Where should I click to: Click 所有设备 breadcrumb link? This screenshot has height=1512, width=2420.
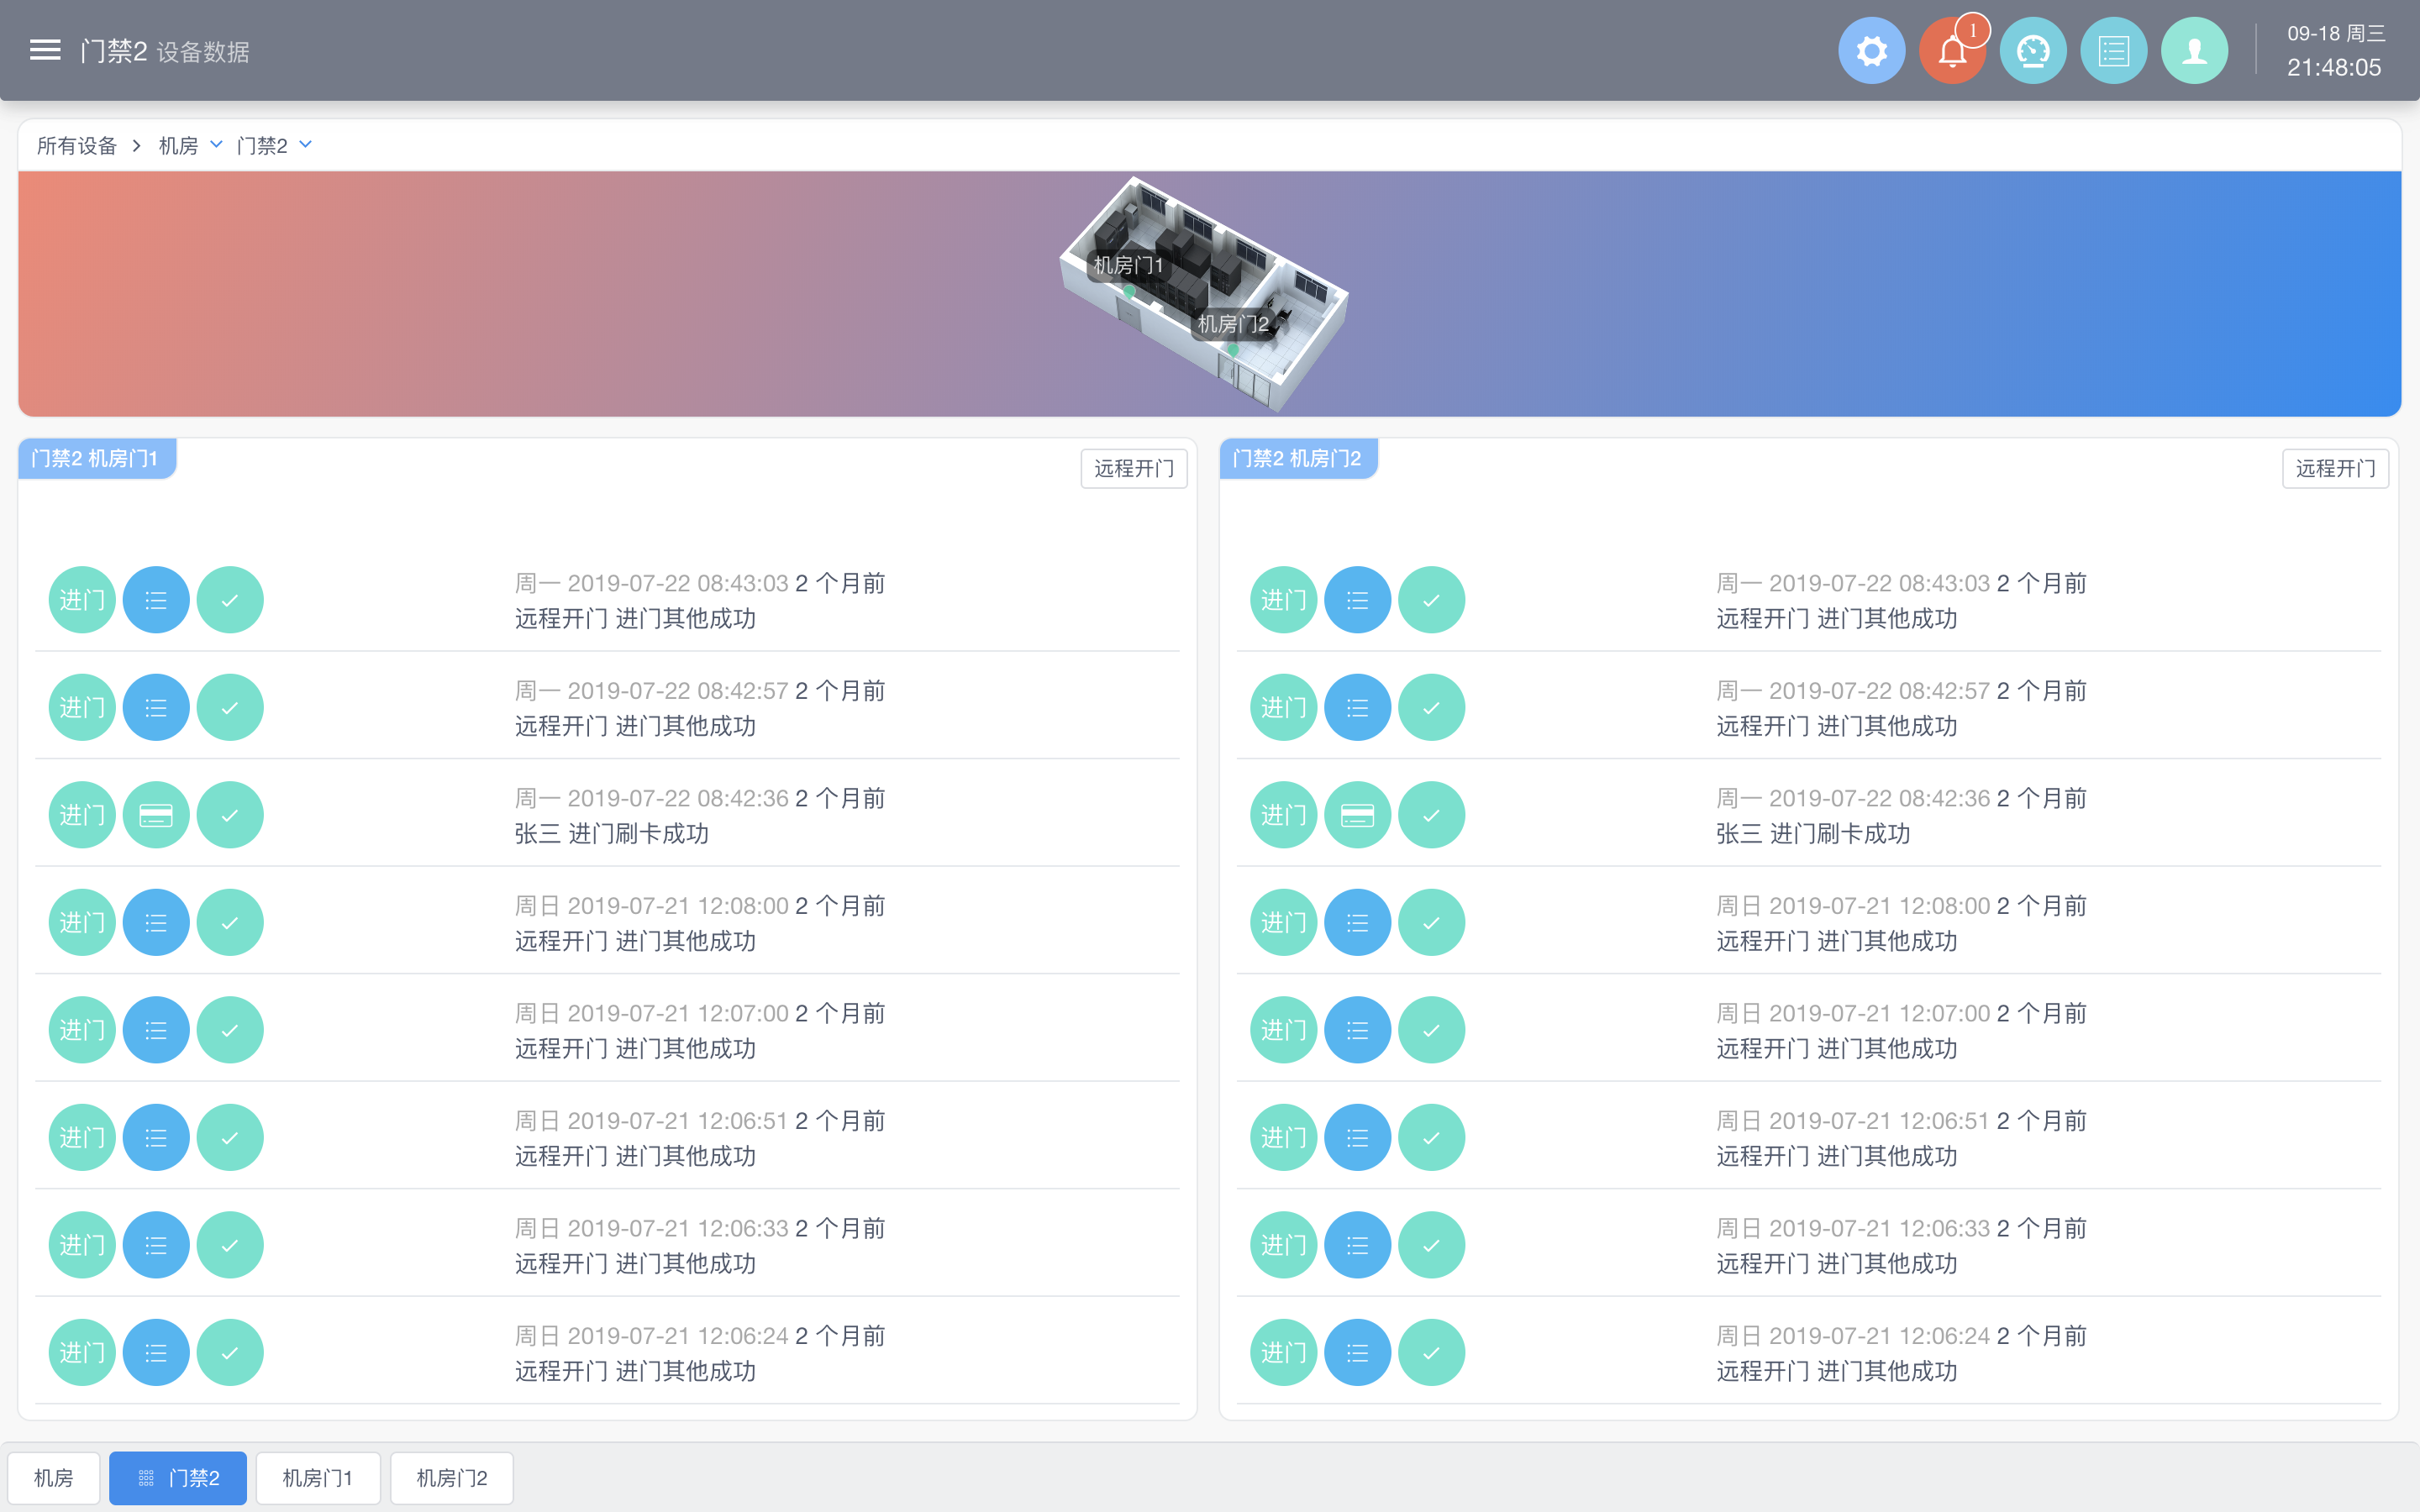tap(77, 146)
